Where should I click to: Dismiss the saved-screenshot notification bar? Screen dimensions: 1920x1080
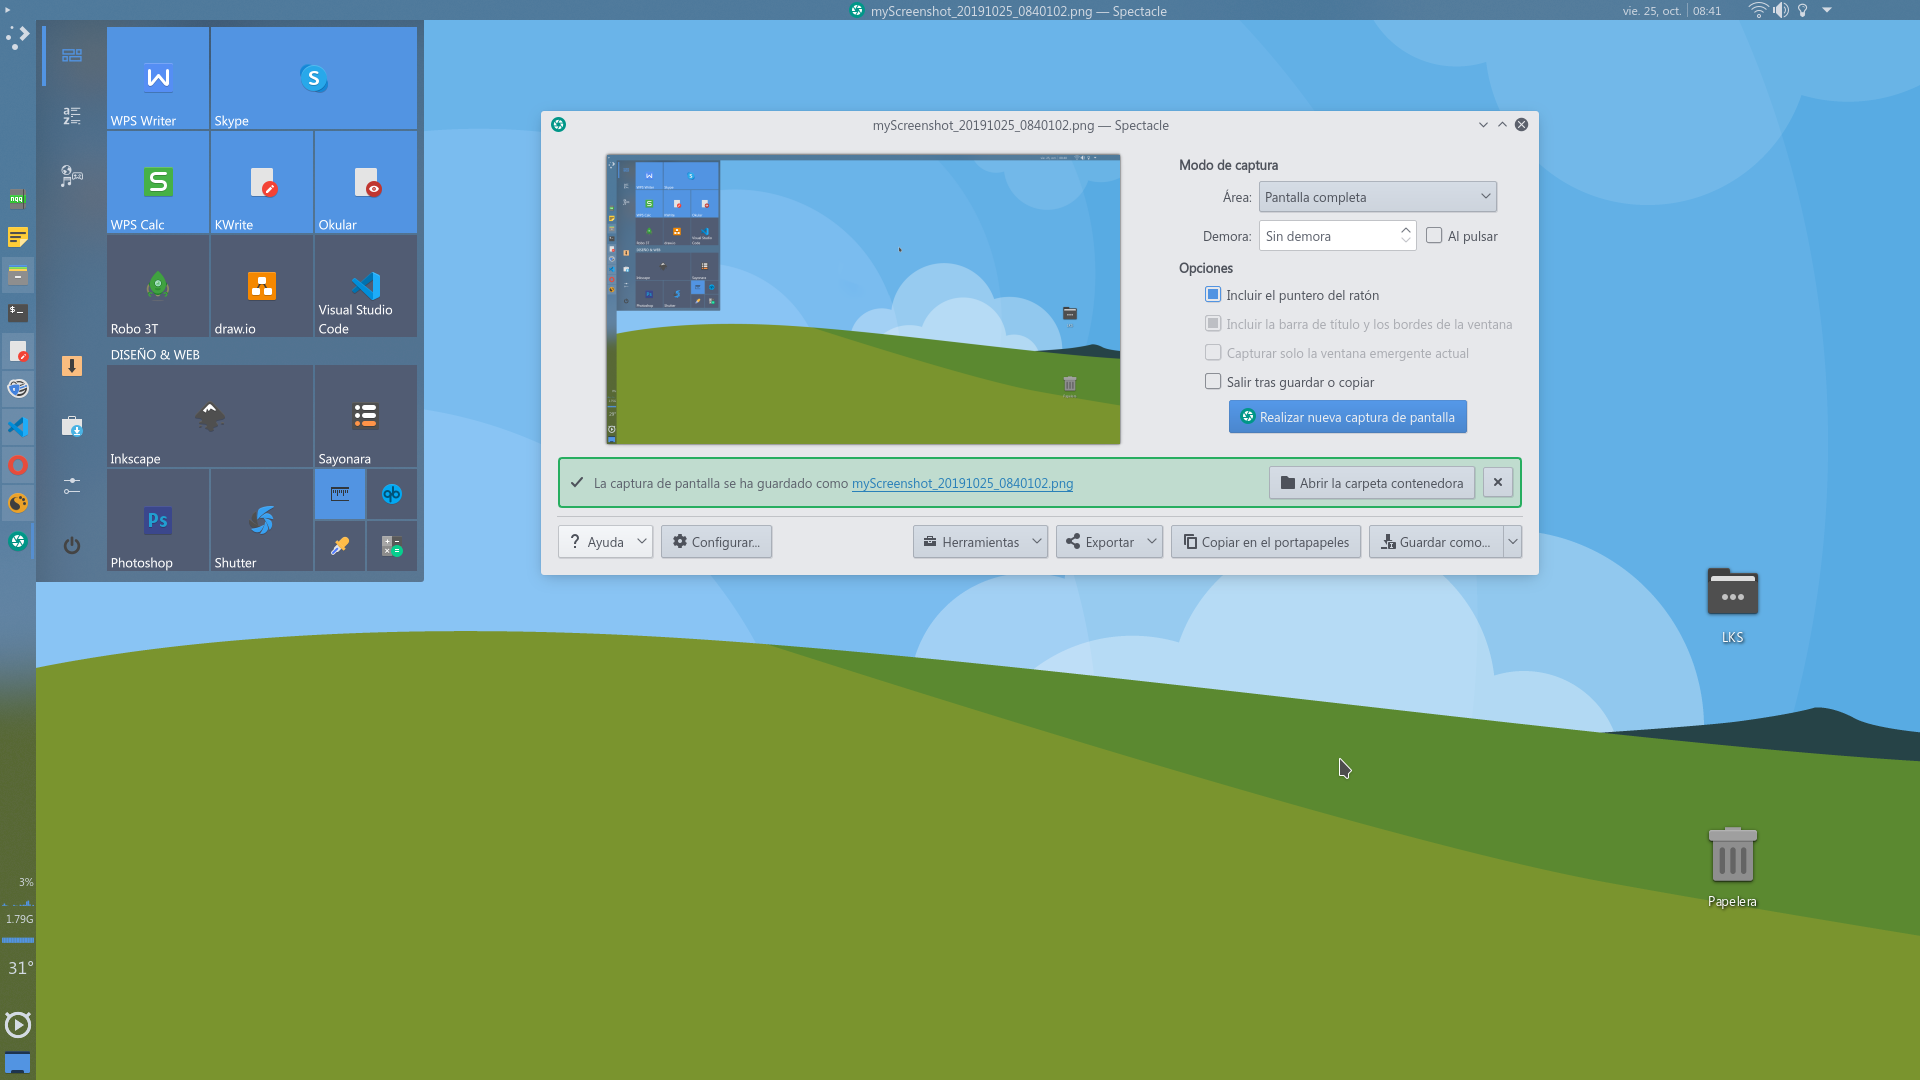click(x=1498, y=482)
